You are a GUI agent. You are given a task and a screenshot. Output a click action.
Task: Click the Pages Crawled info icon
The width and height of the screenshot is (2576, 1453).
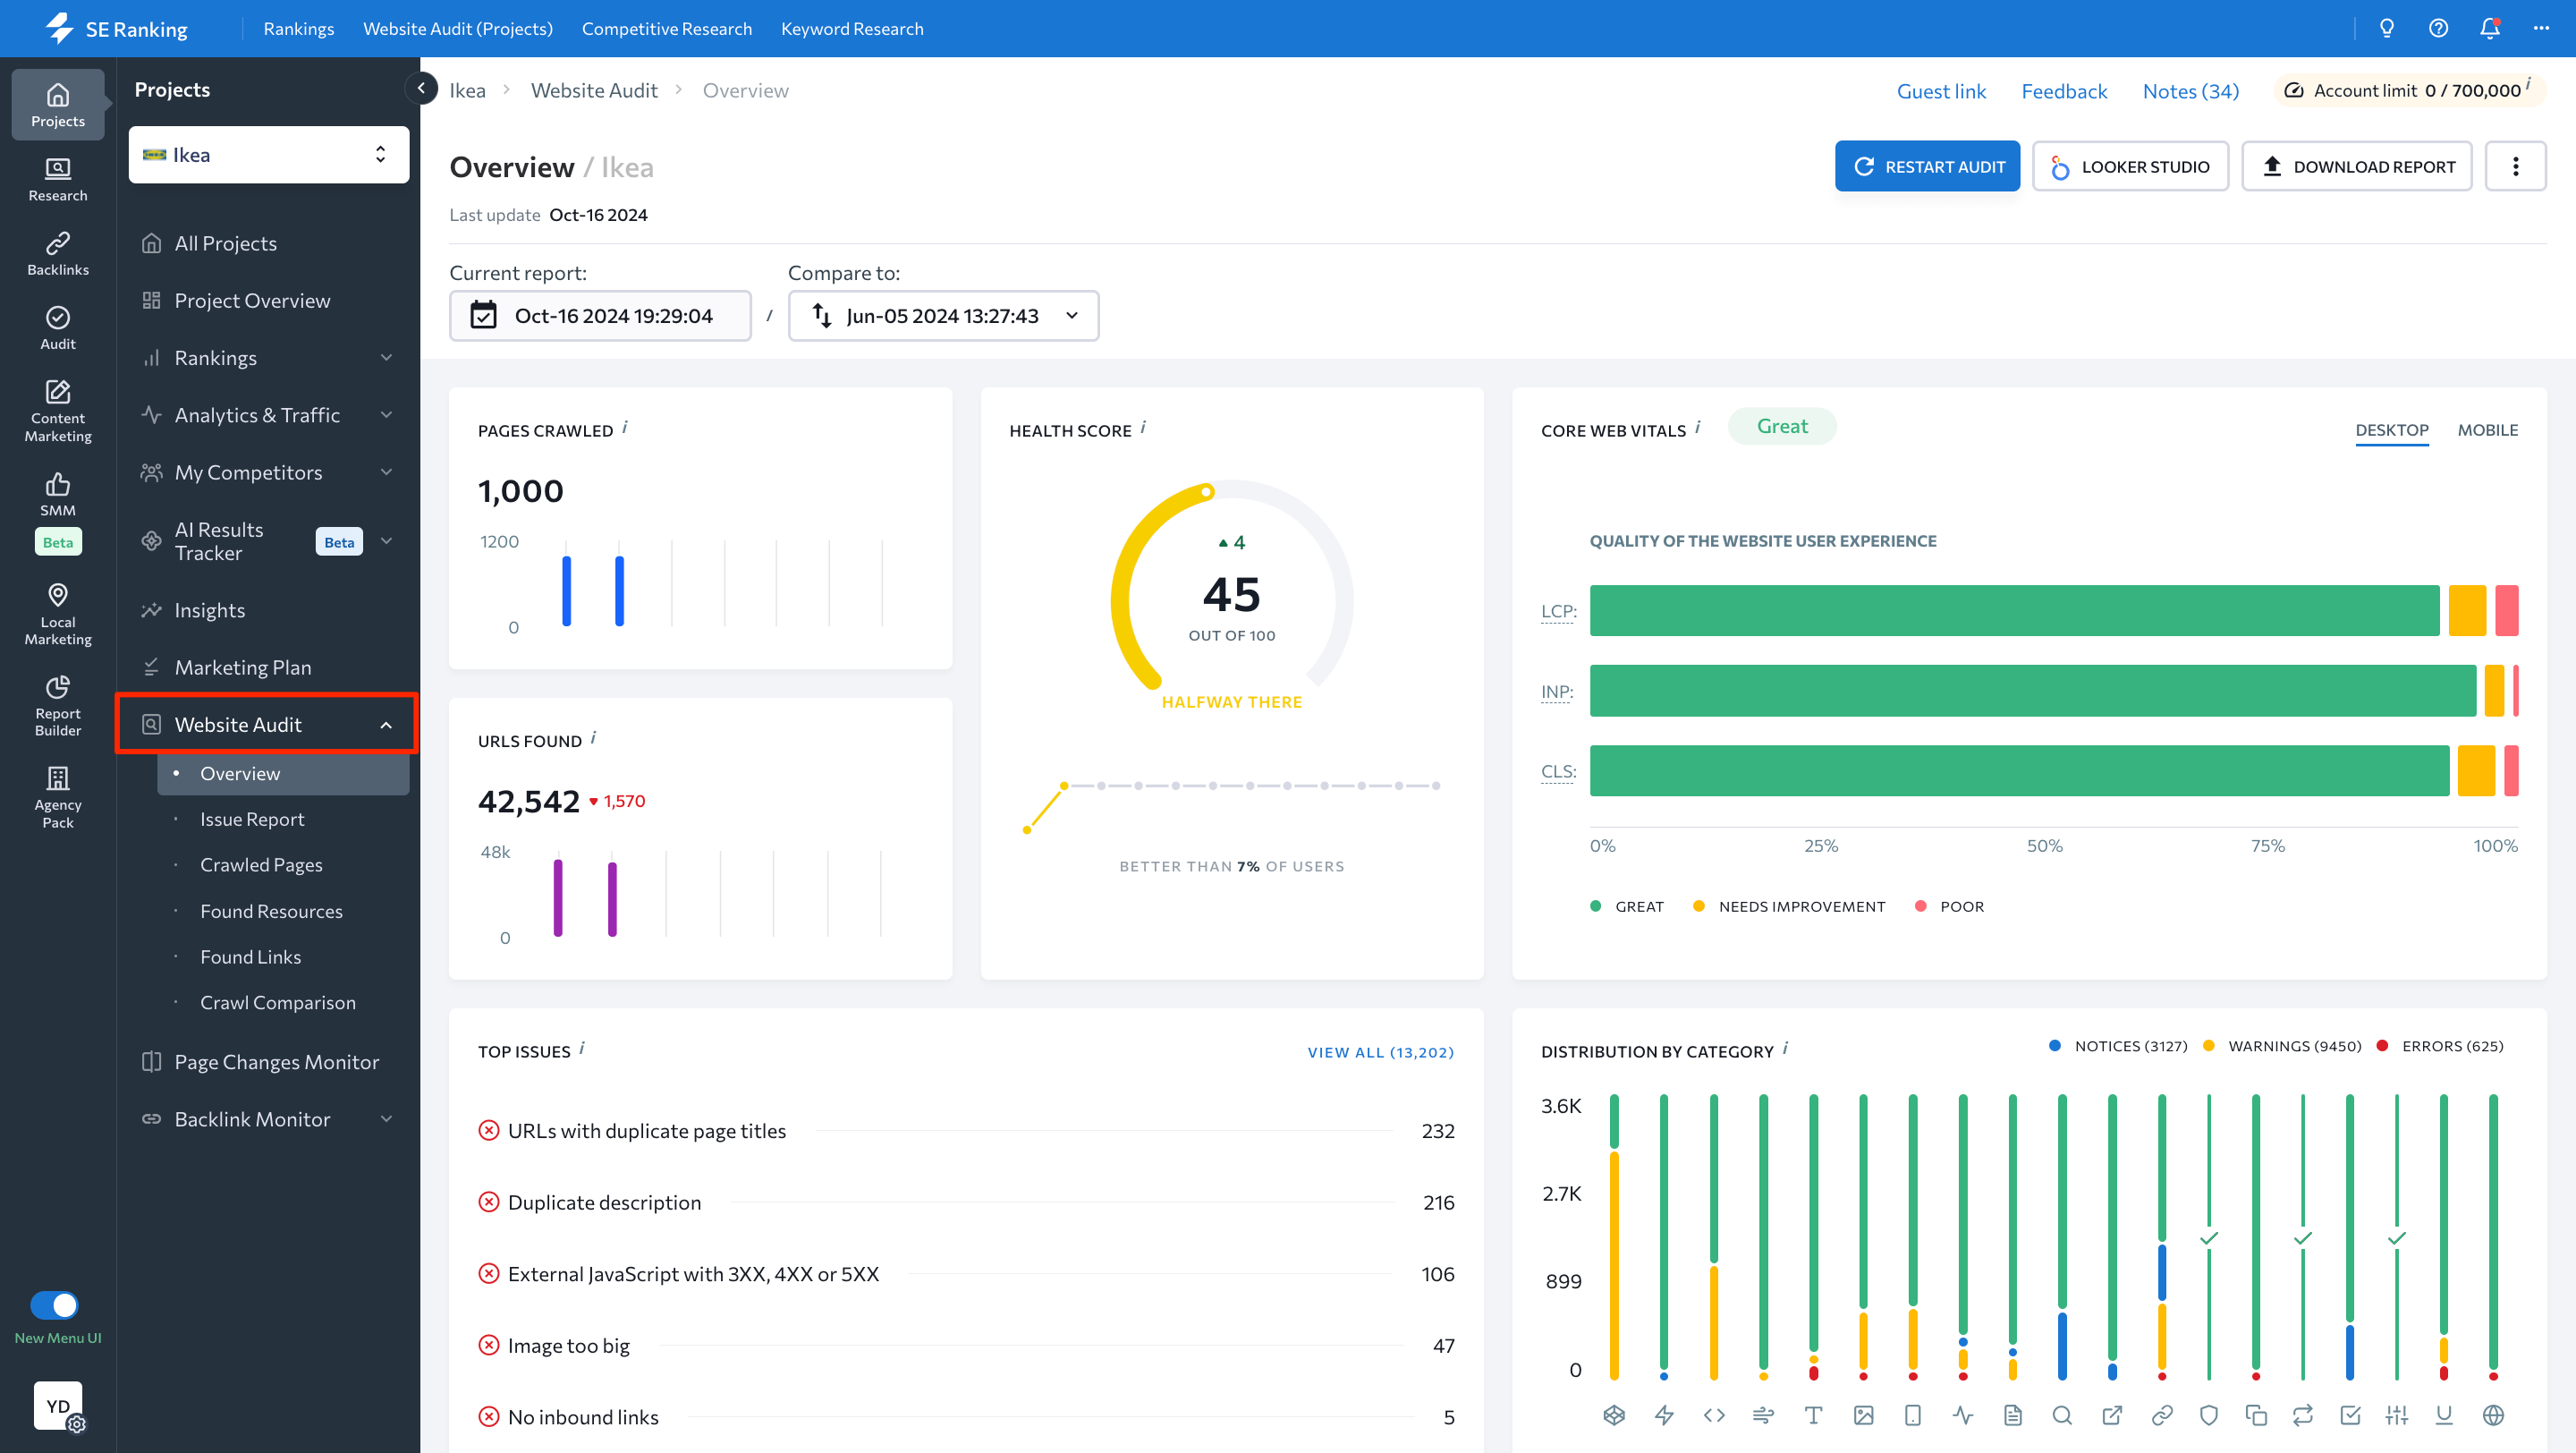click(x=625, y=427)
